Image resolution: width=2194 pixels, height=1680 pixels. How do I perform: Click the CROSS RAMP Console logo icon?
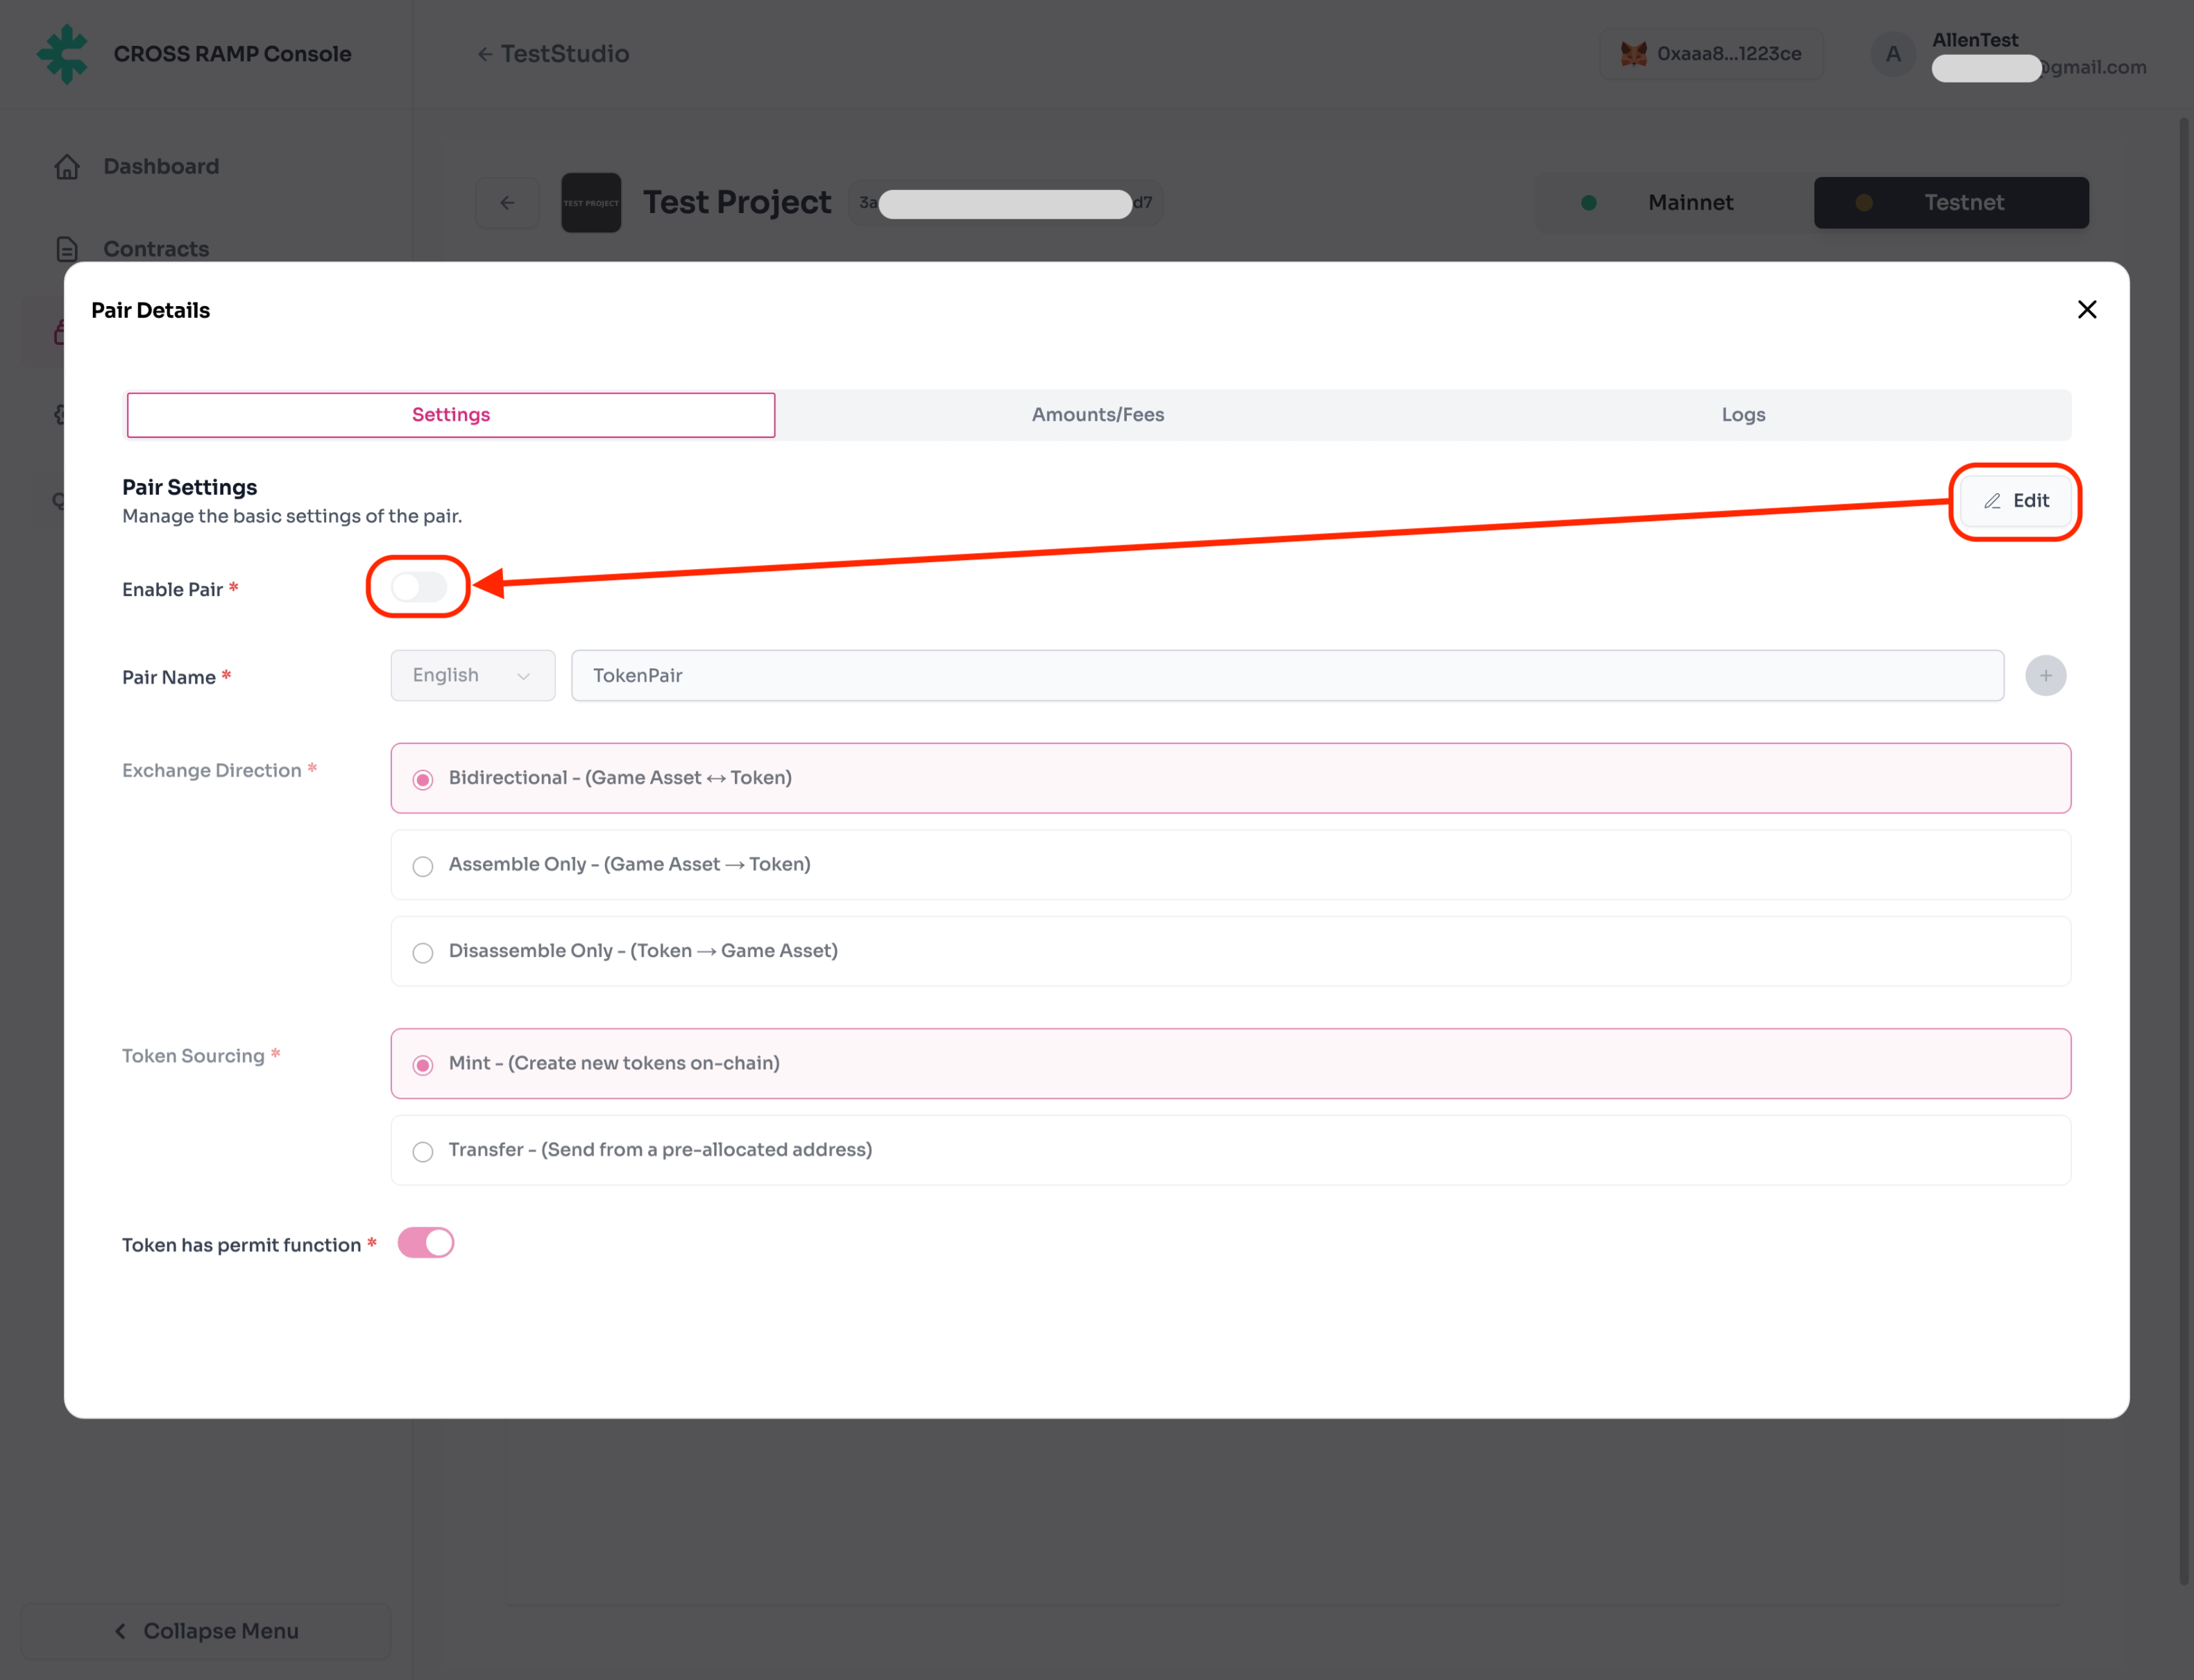[x=63, y=54]
